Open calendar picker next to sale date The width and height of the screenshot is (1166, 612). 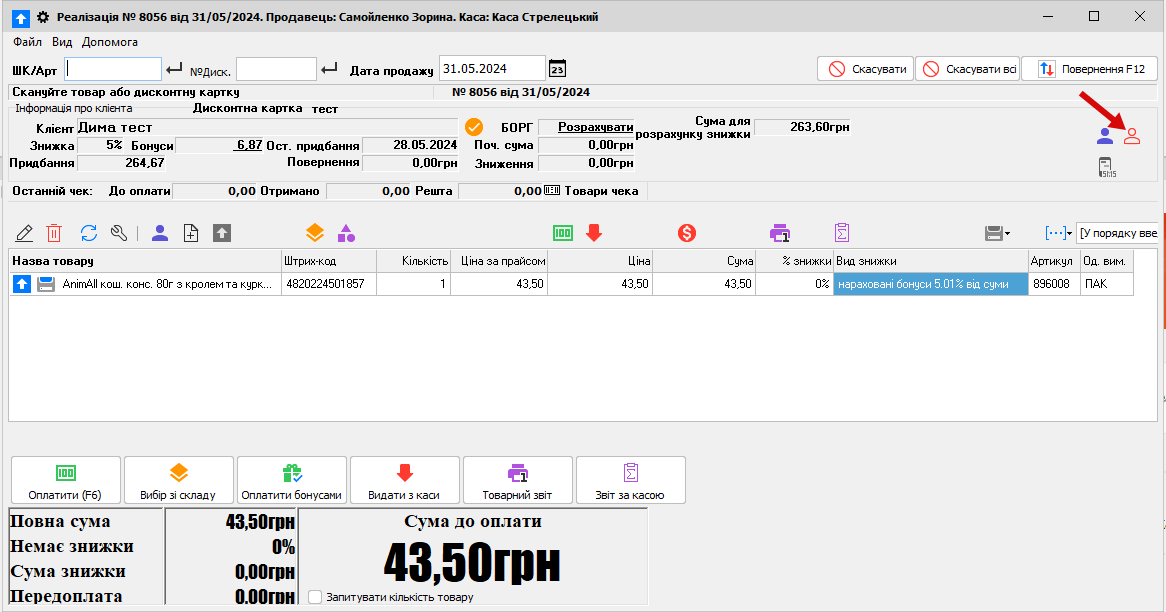558,69
